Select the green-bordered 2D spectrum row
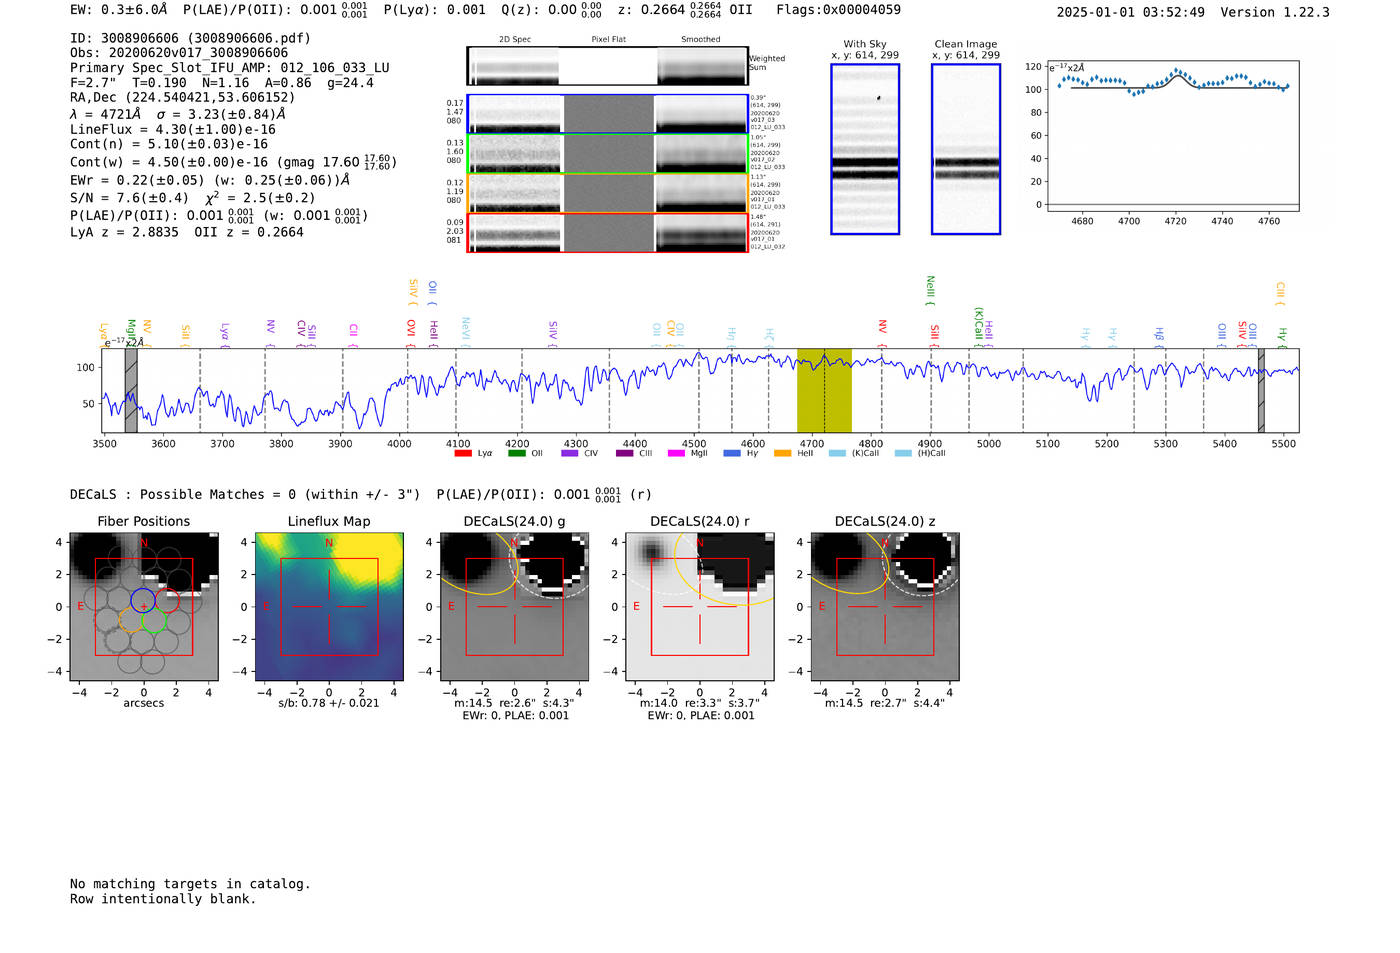This screenshot has height=953, width=1400. click(x=608, y=154)
